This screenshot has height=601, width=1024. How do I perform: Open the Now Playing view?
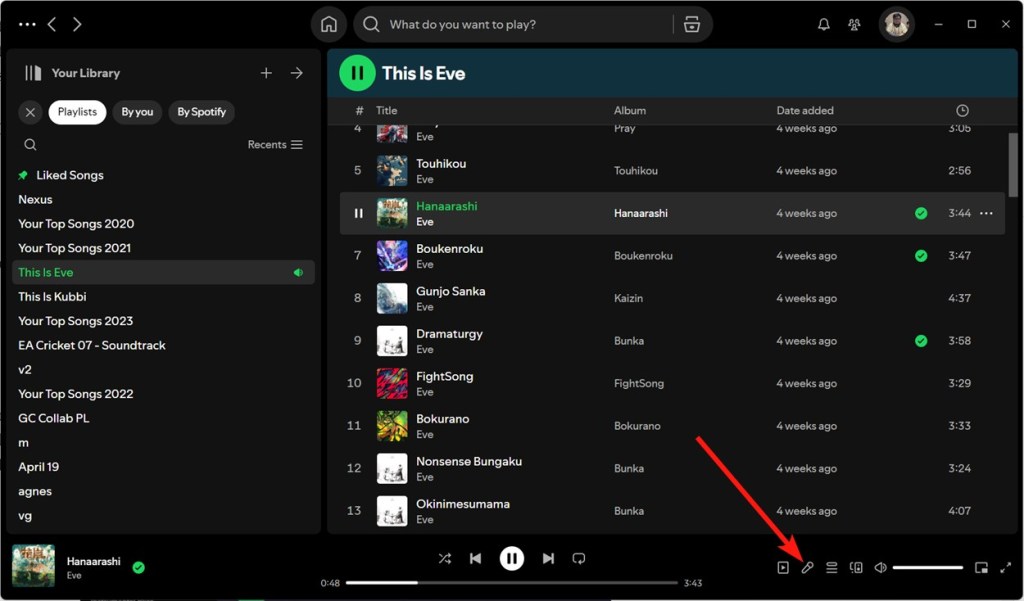[783, 567]
